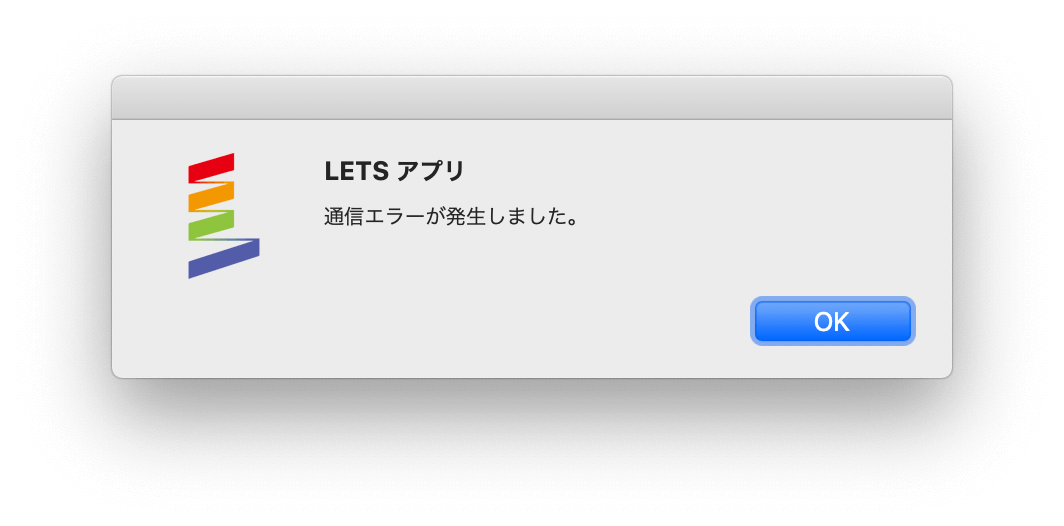Click the 通信エラーが発生しました message text

click(x=451, y=218)
